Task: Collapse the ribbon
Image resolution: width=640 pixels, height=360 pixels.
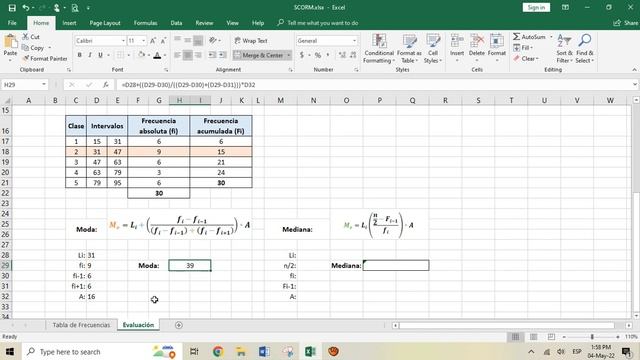Action: [634, 70]
